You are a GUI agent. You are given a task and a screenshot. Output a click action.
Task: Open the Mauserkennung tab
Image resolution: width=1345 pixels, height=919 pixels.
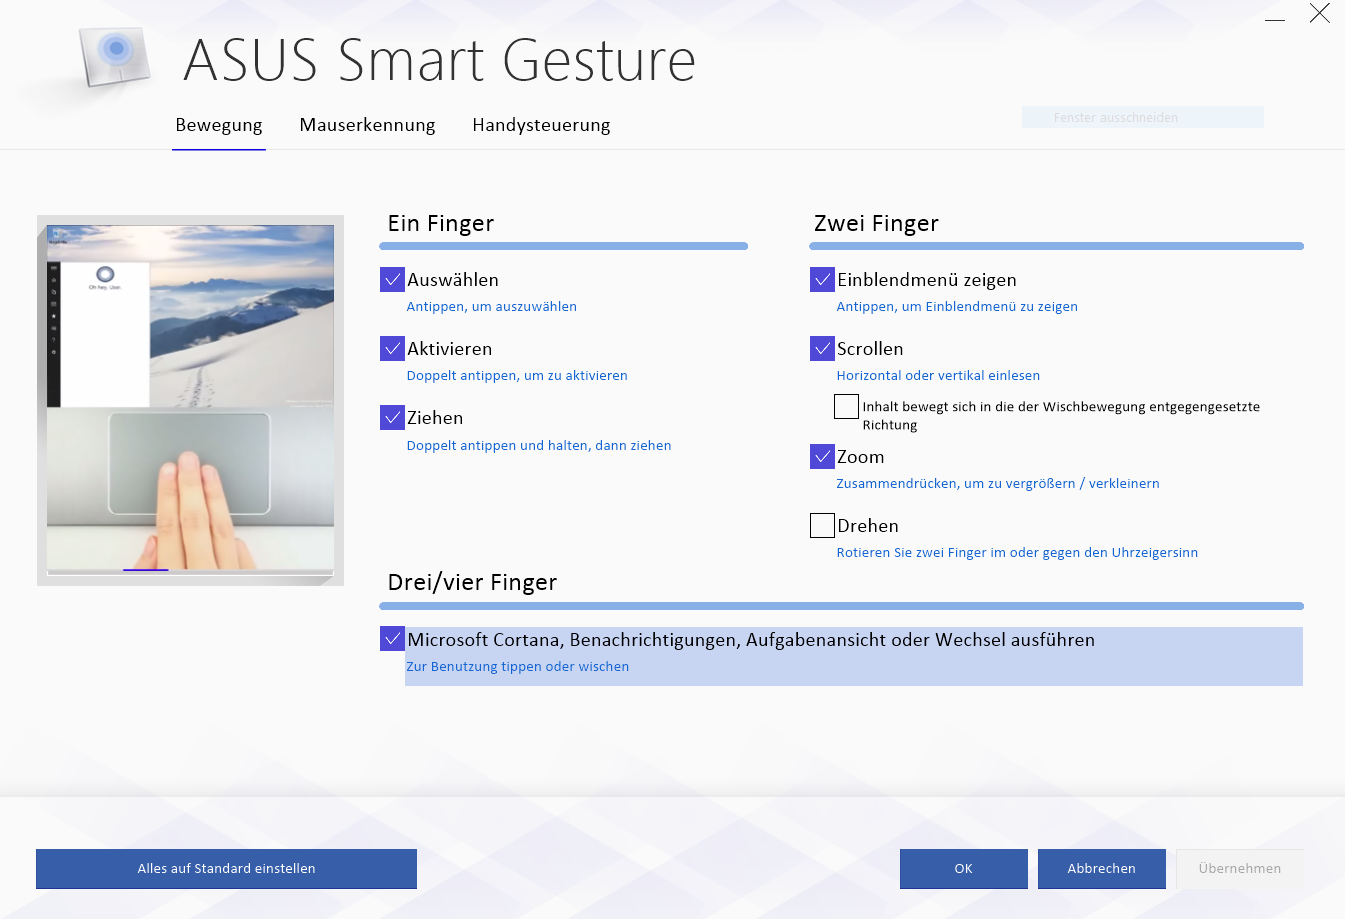(x=367, y=125)
